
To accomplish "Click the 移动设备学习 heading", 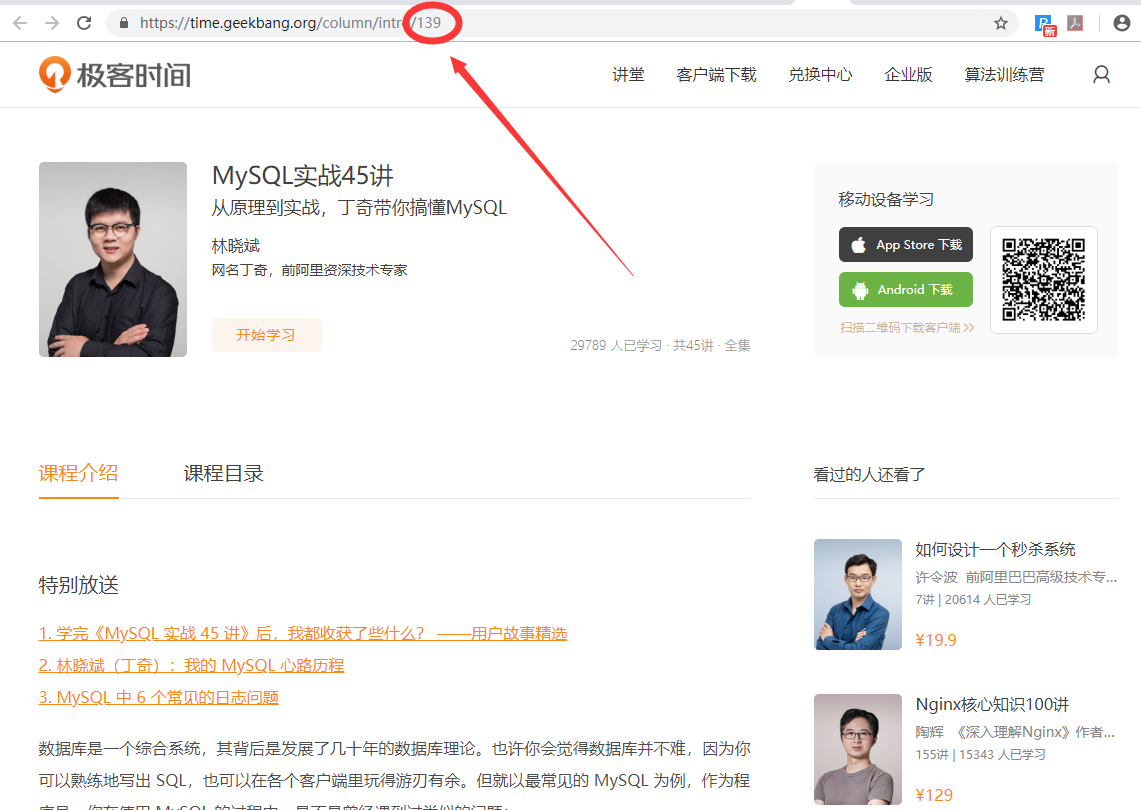I will tap(886, 199).
